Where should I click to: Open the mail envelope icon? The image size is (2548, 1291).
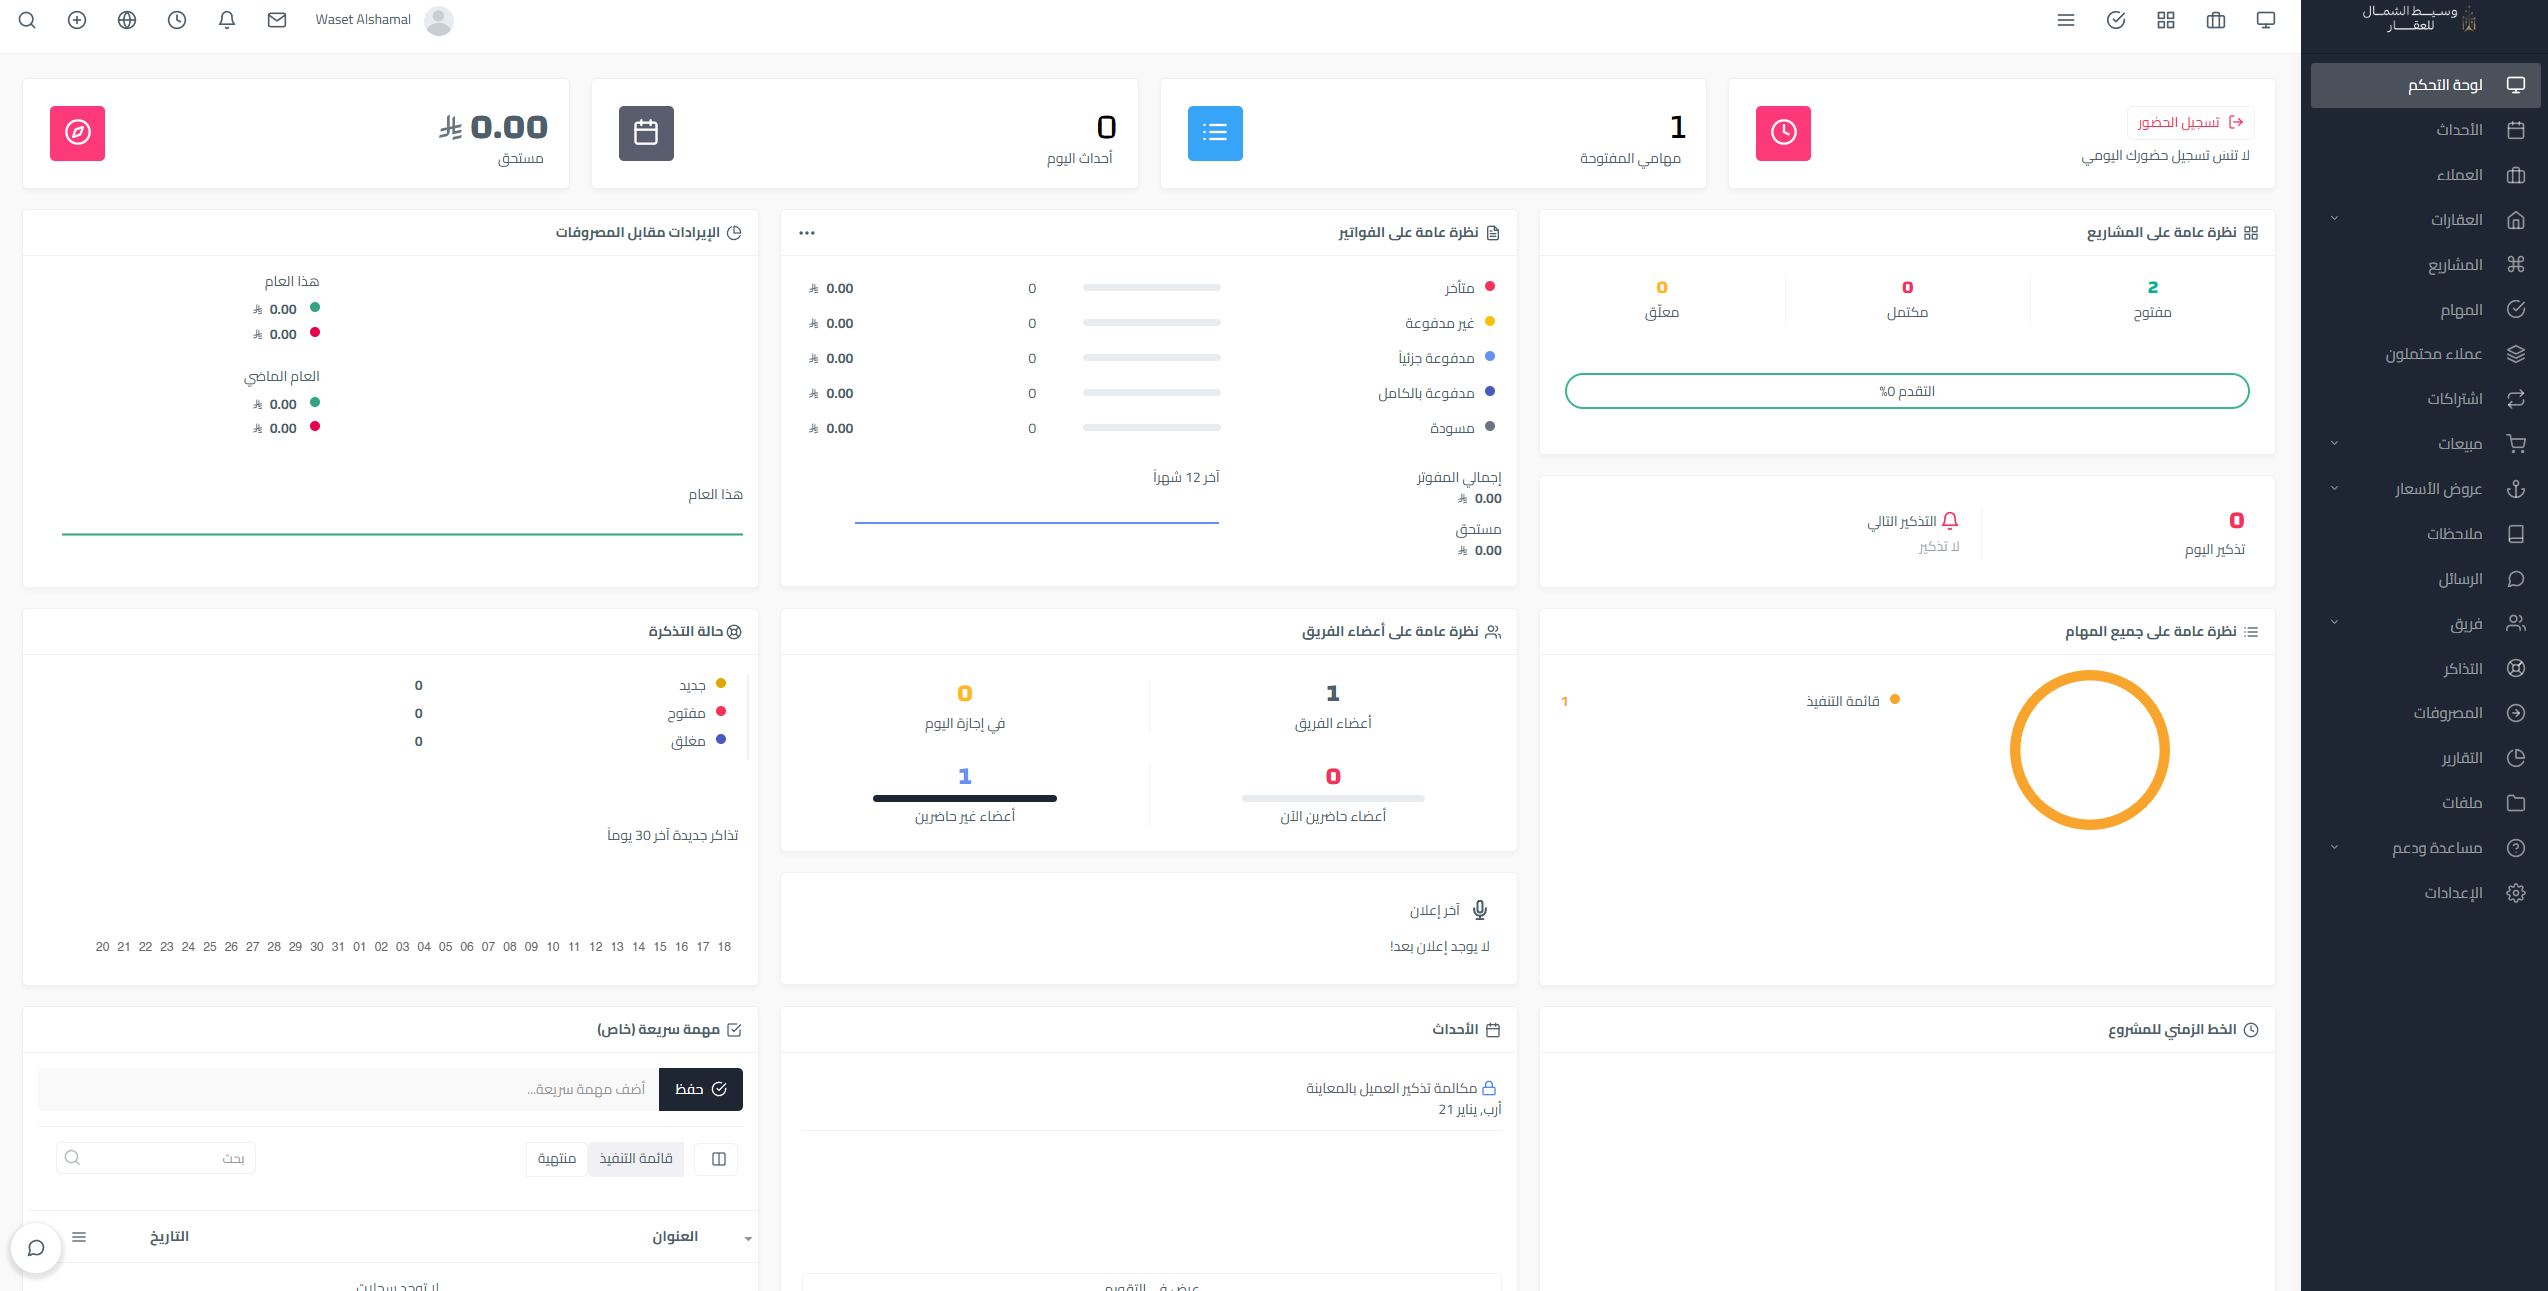point(277,20)
